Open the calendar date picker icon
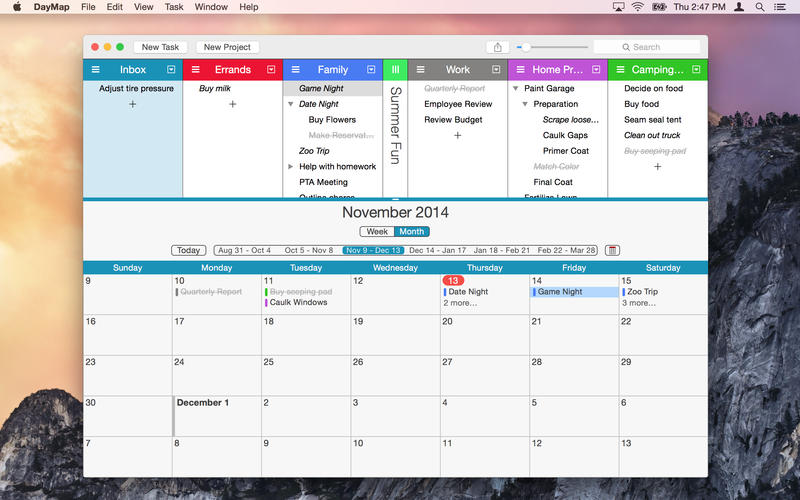 (x=612, y=250)
